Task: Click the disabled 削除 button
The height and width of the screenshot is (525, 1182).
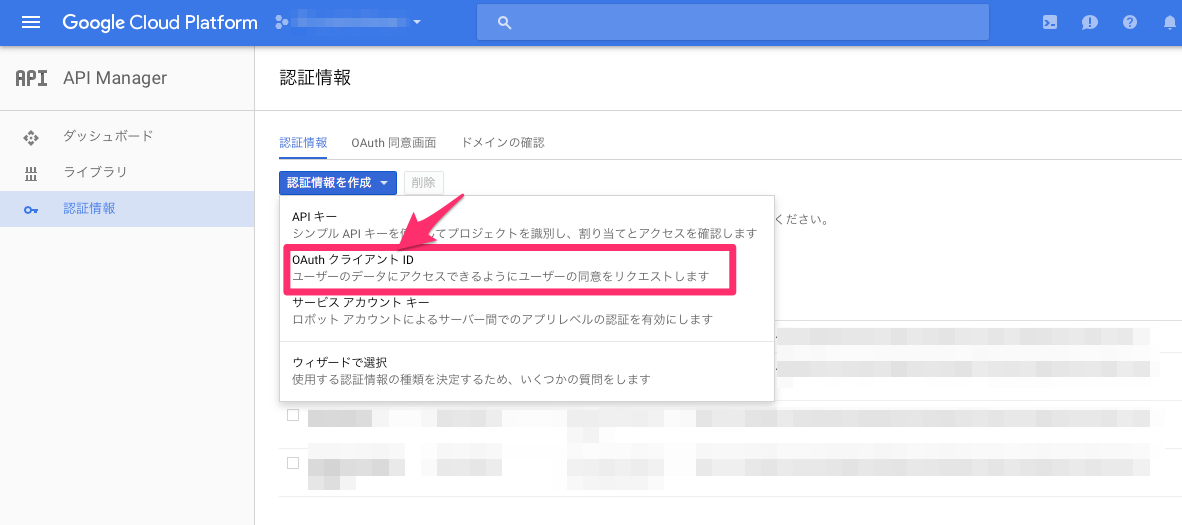Action: click(424, 183)
